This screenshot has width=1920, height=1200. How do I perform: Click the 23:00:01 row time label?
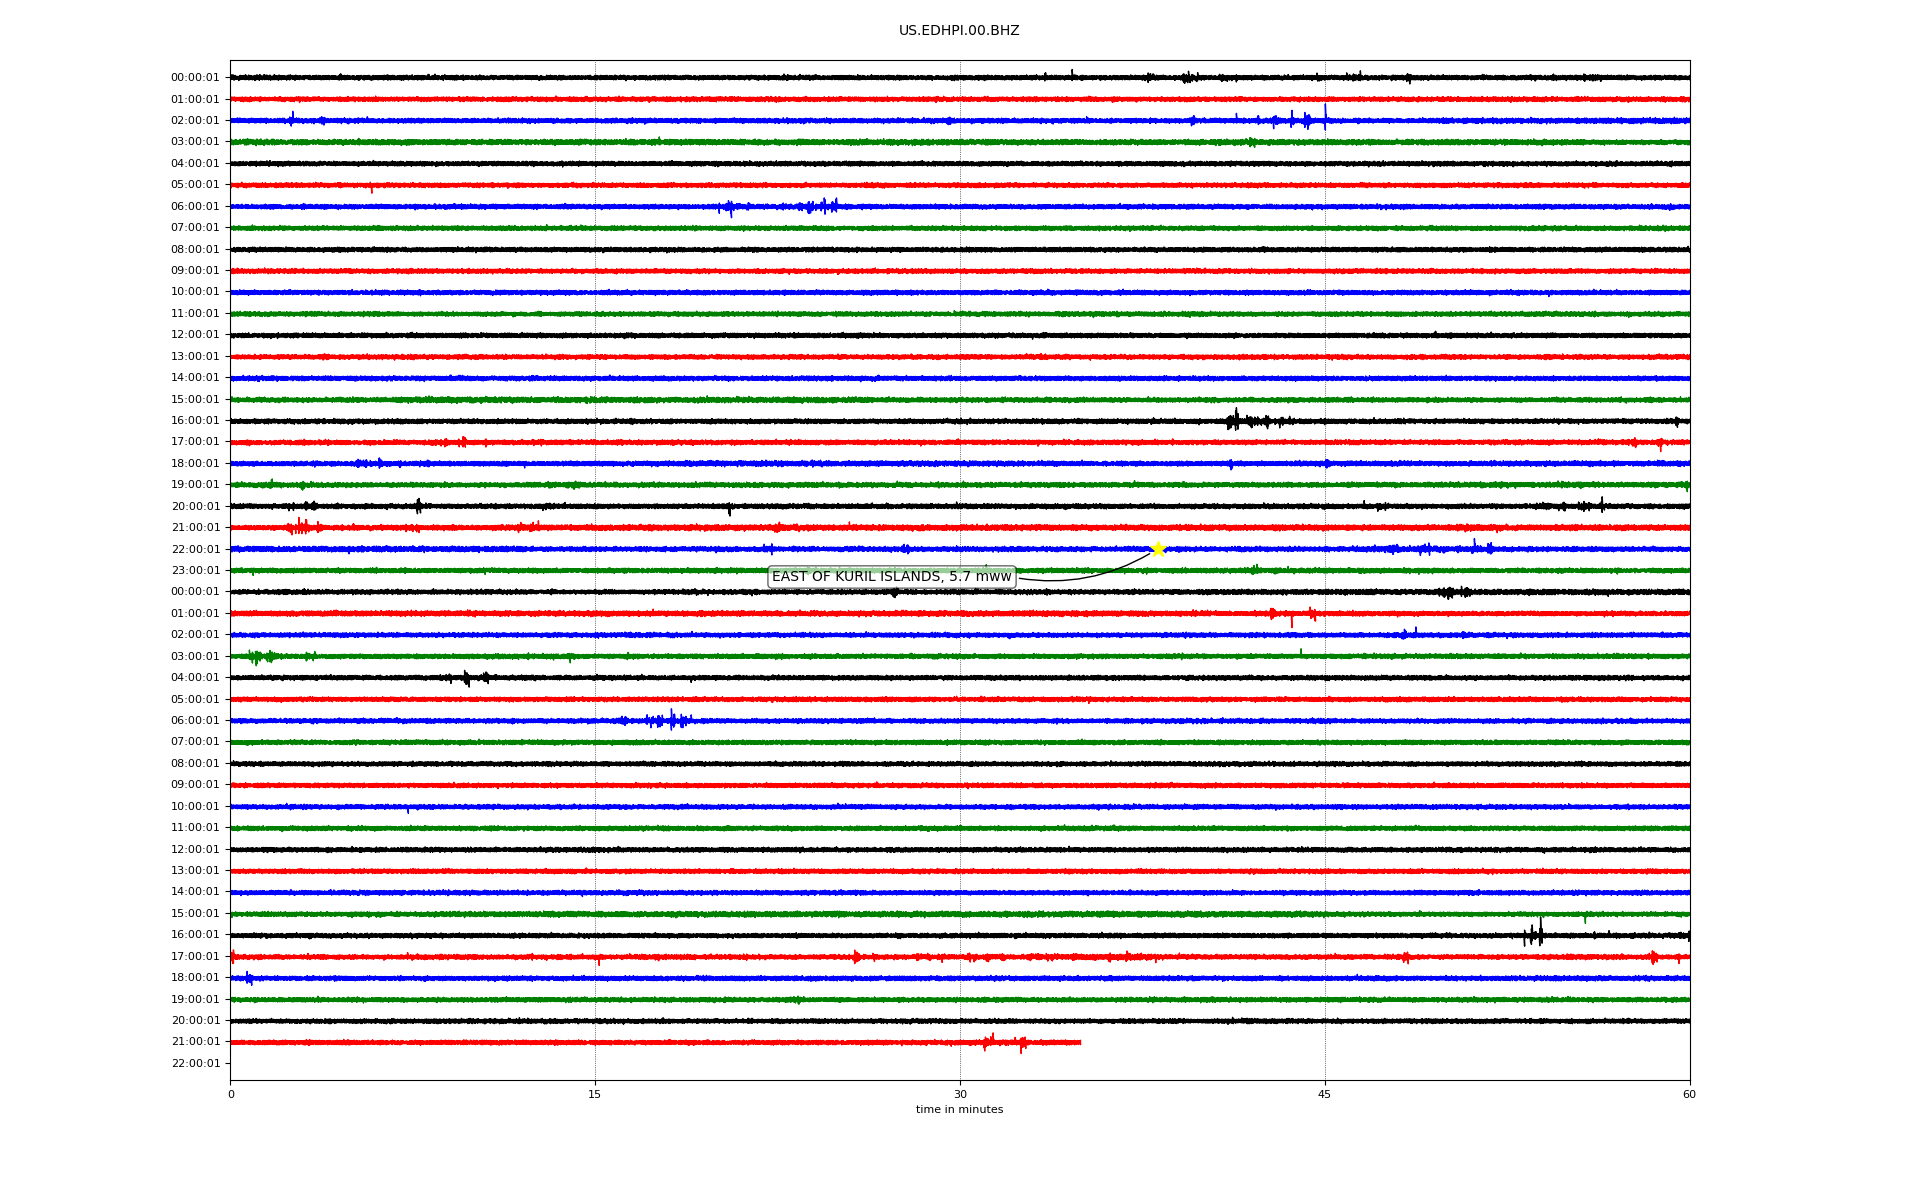(x=195, y=571)
